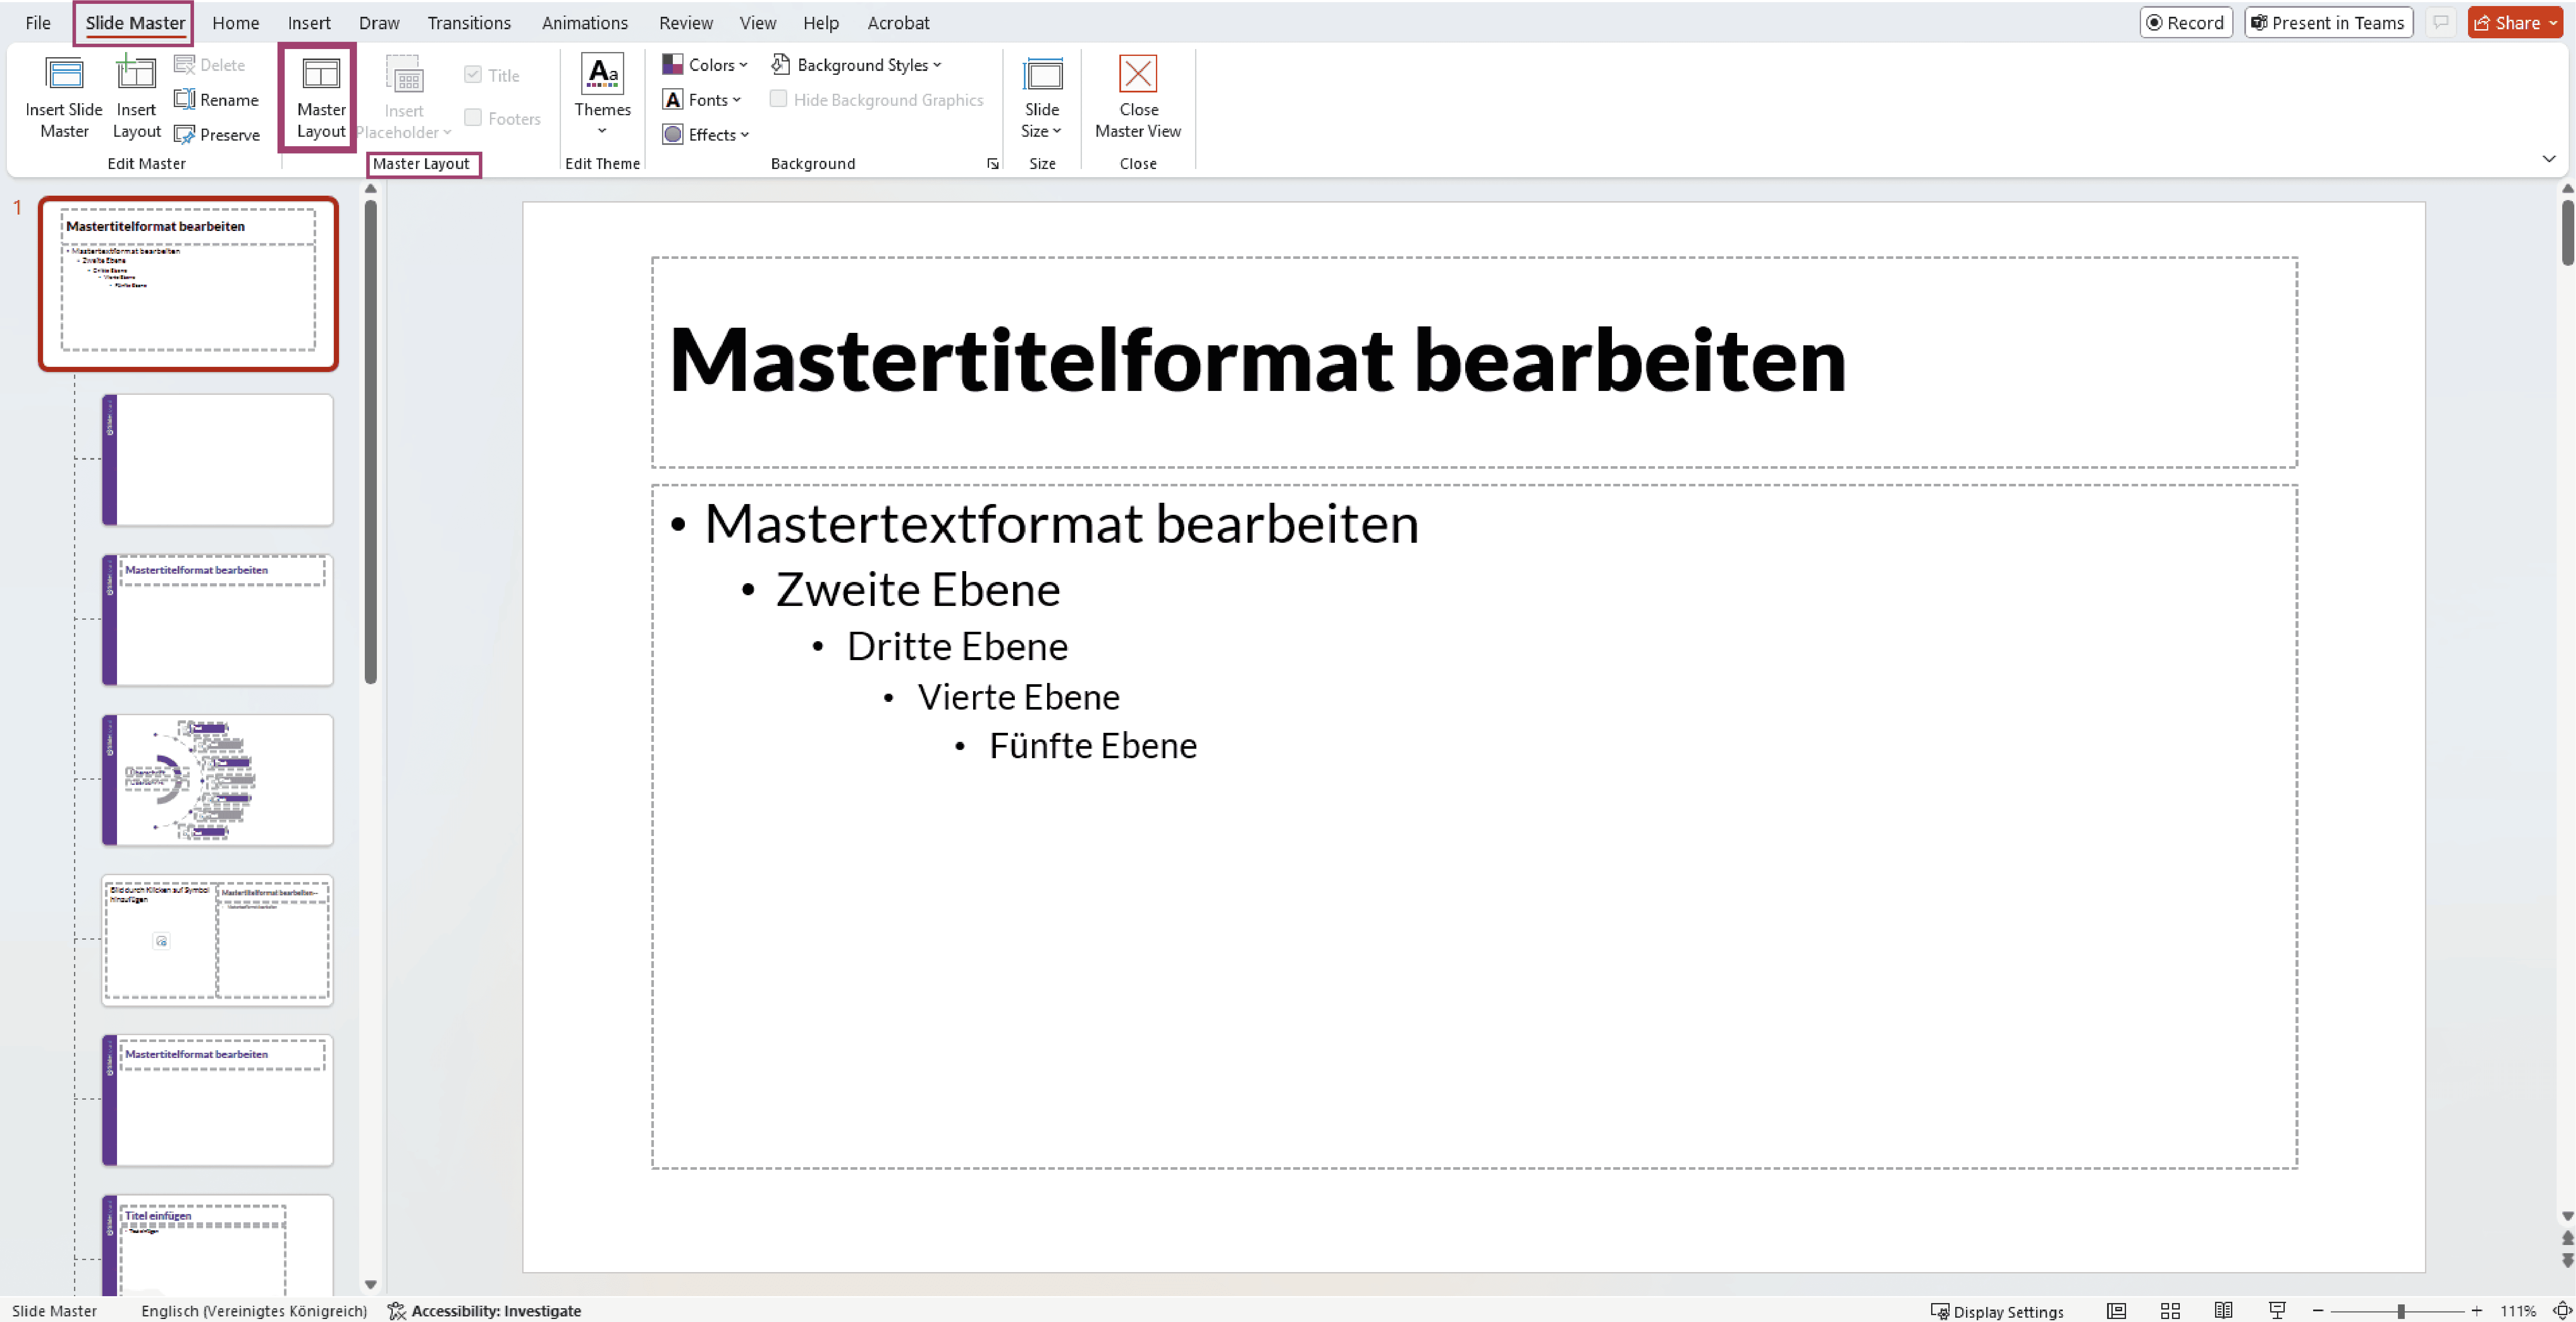Open the Share button dropdown arrow
Viewport: 2576px width, 1322px height.
click(2553, 23)
